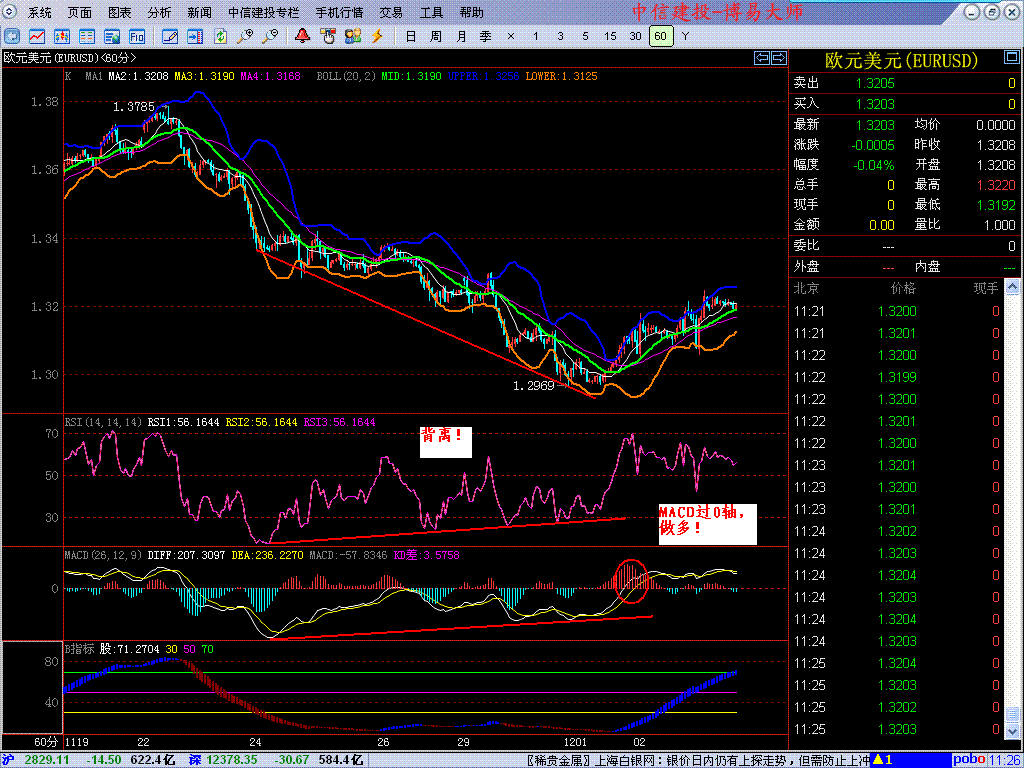
Task: Click the left arrow above chart
Action: point(761,57)
